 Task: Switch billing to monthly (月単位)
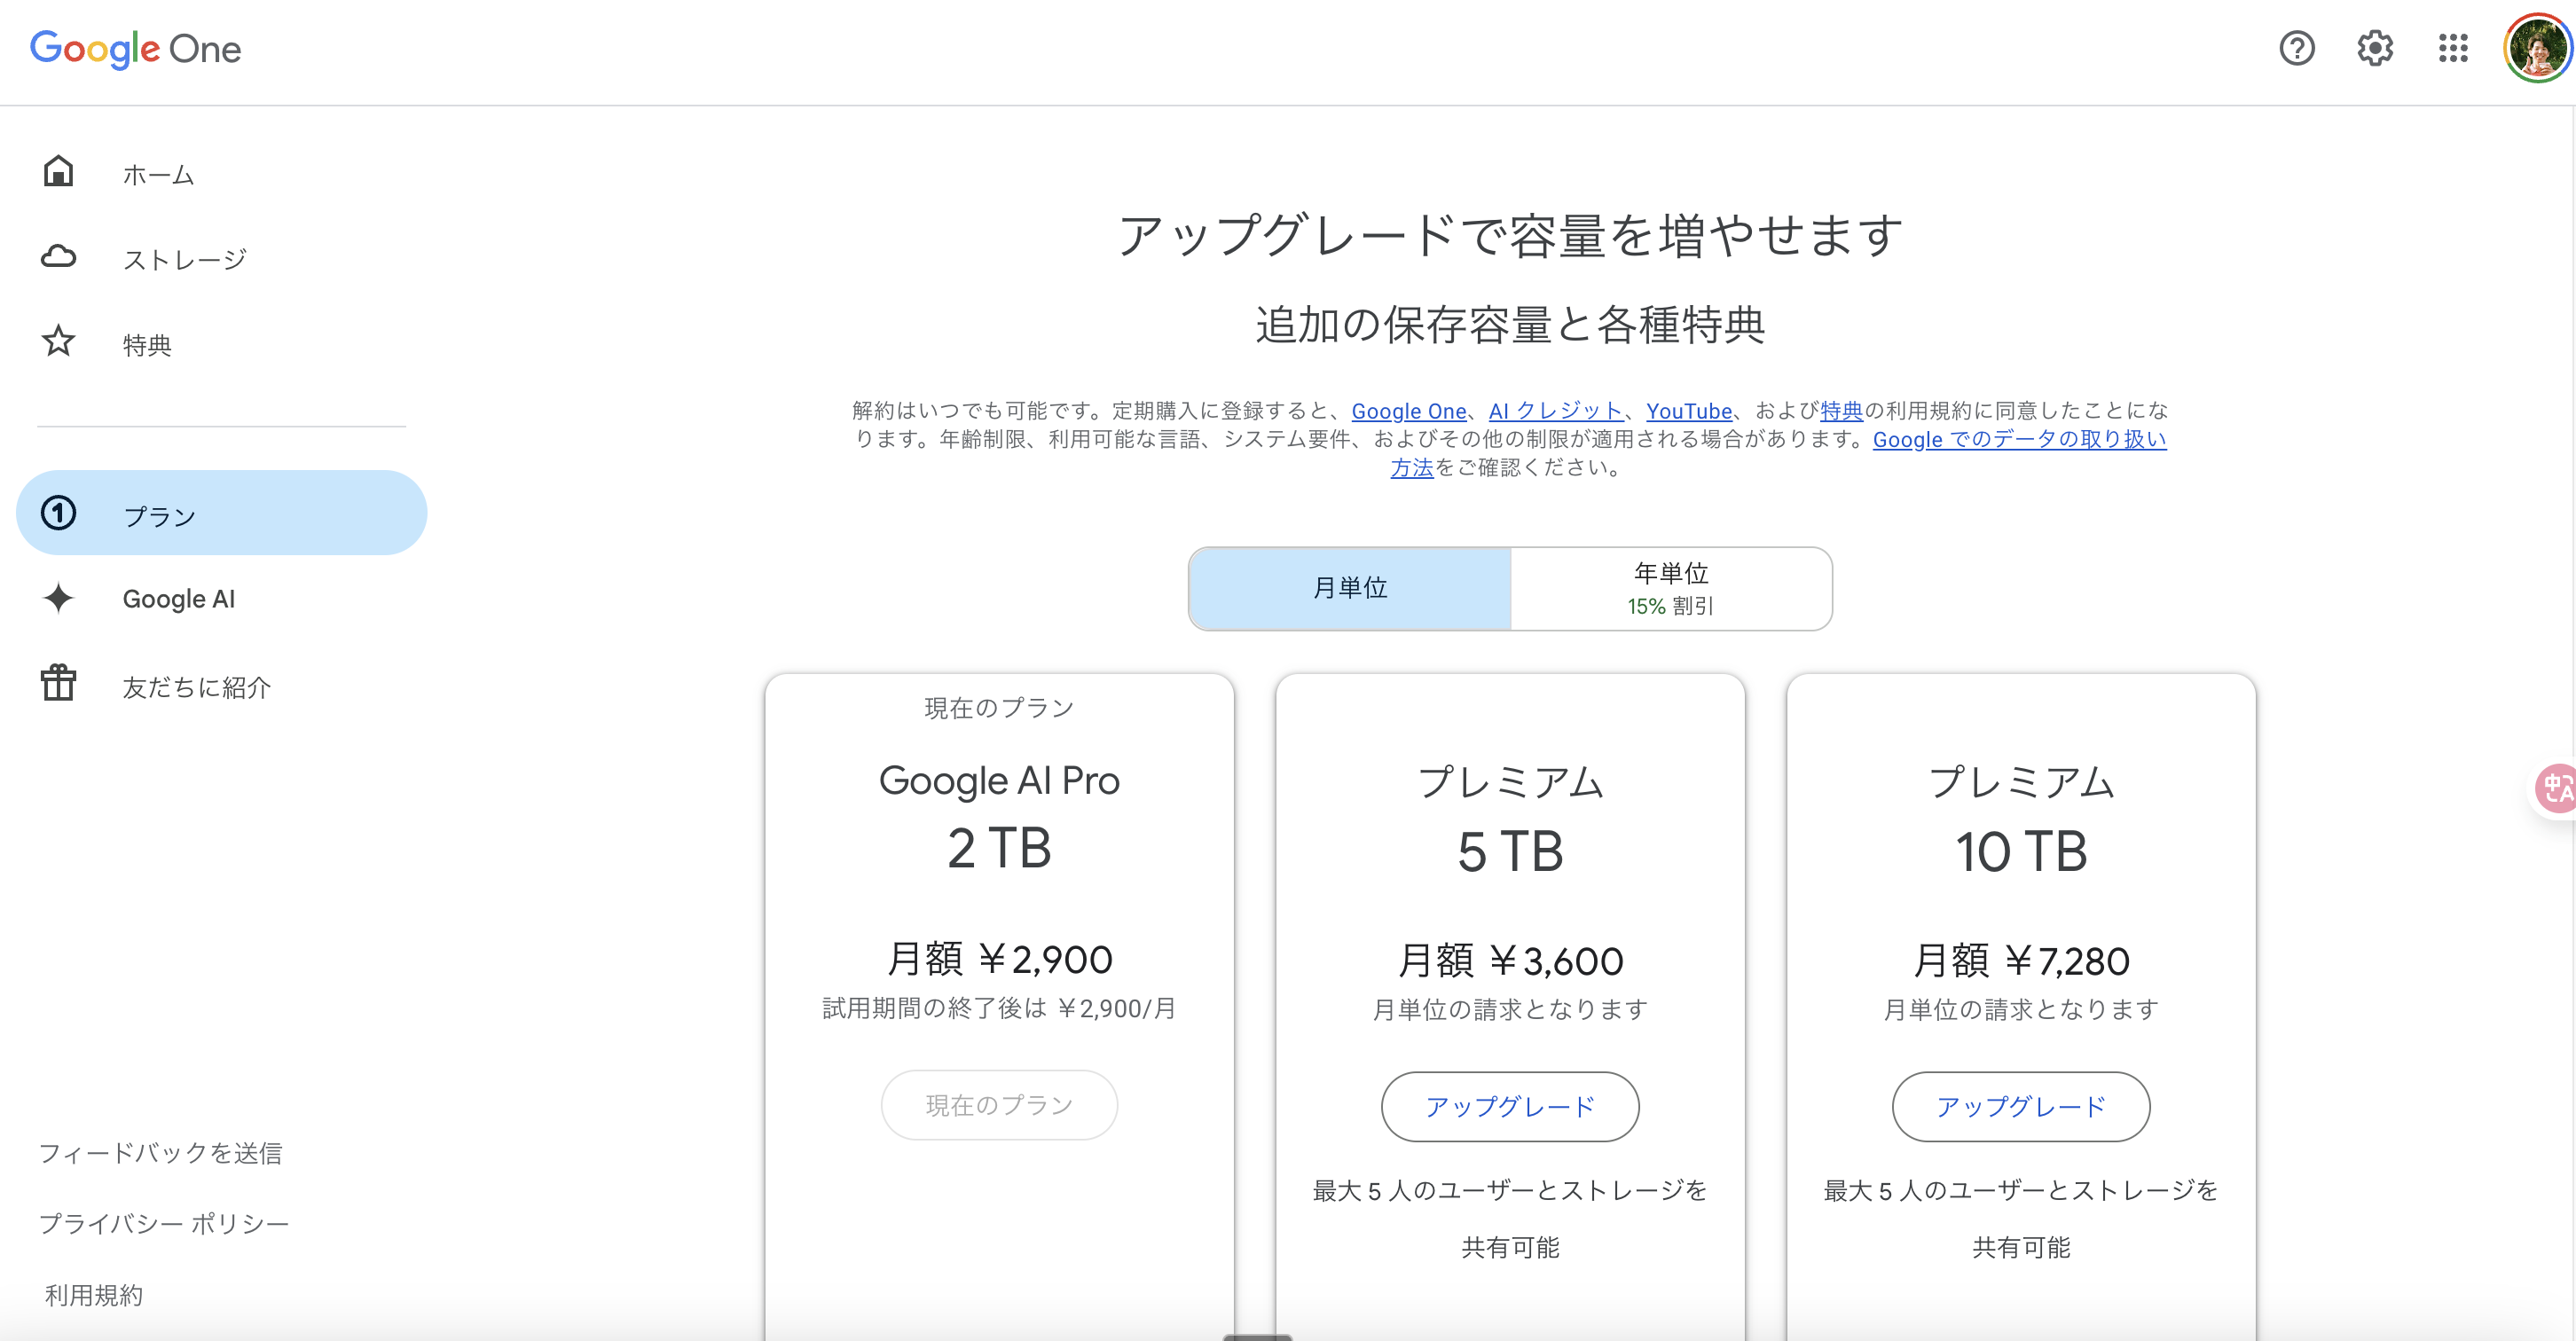[x=1349, y=588]
